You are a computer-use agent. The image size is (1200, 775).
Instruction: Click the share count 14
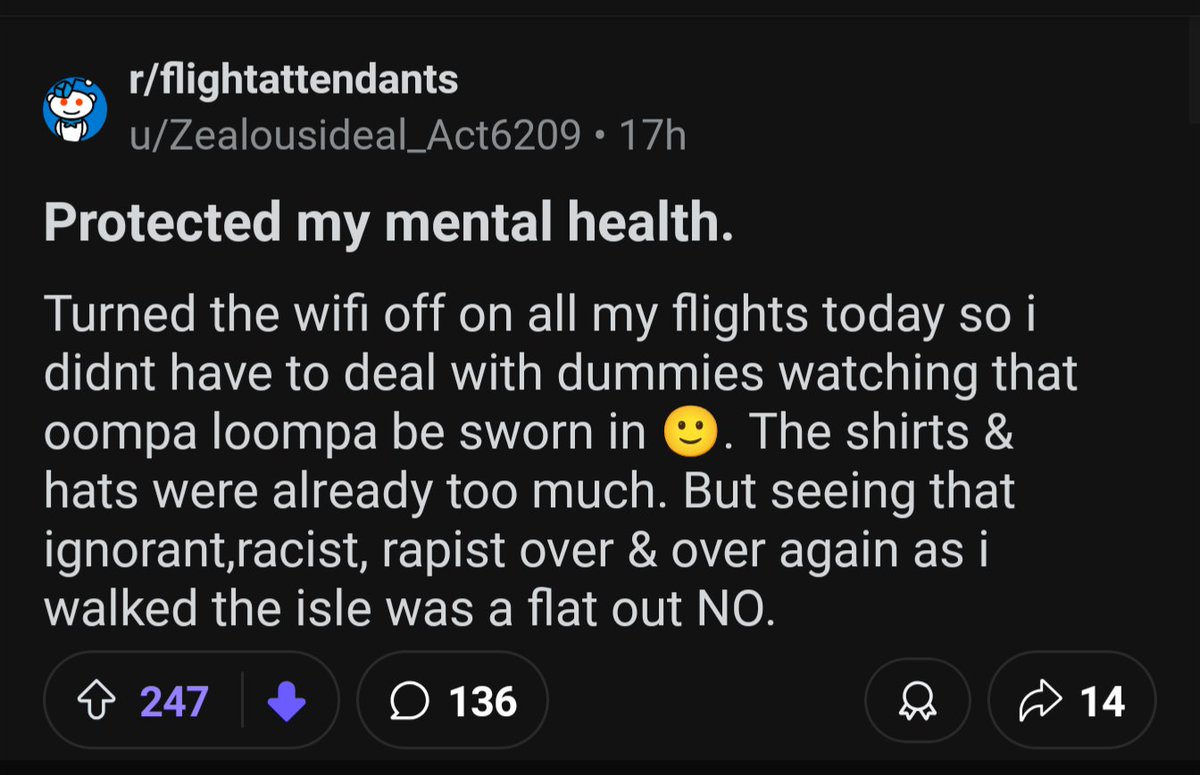(1102, 701)
